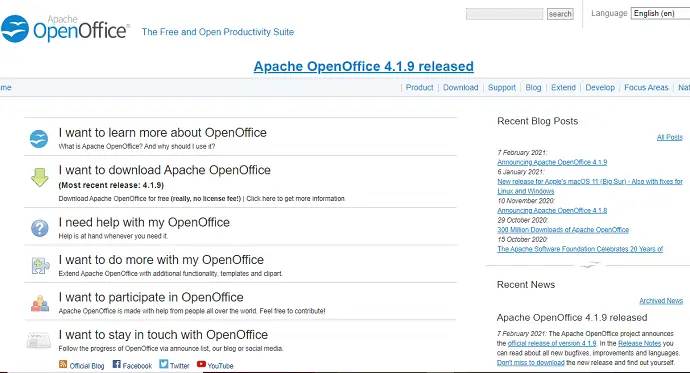This screenshot has width=690, height=373.
Task: Open the Official Blog RSS icon
Action: (x=63, y=364)
